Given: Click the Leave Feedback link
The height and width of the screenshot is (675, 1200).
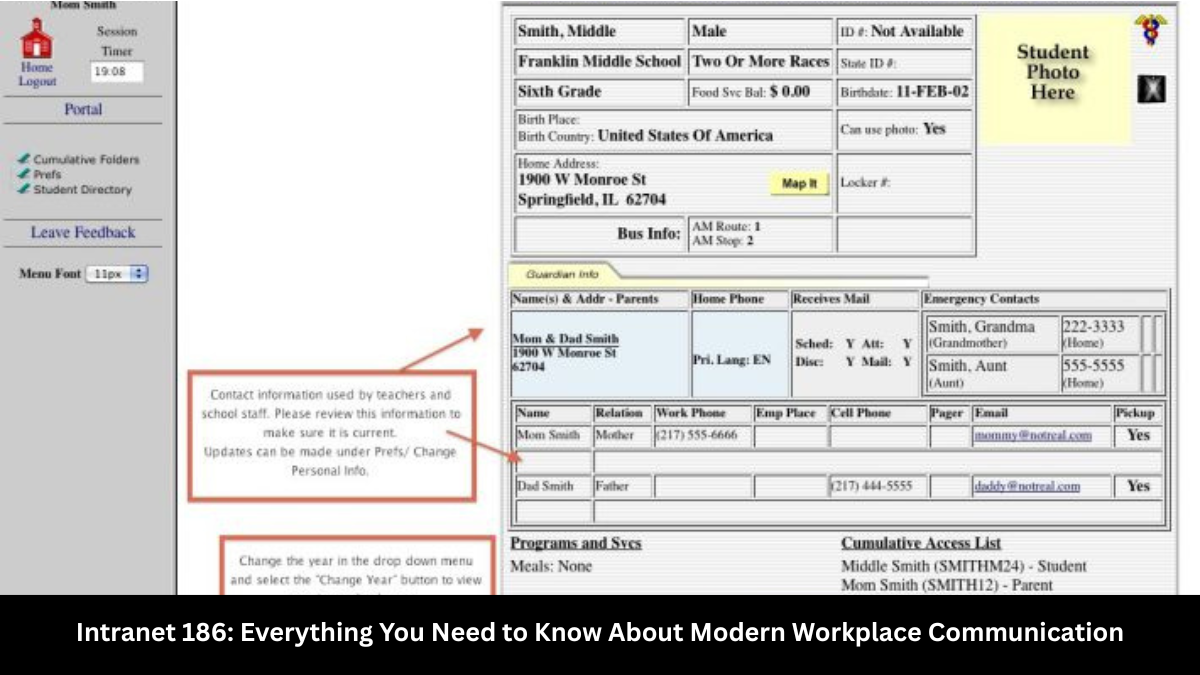Looking at the screenshot, I should click(83, 232).
